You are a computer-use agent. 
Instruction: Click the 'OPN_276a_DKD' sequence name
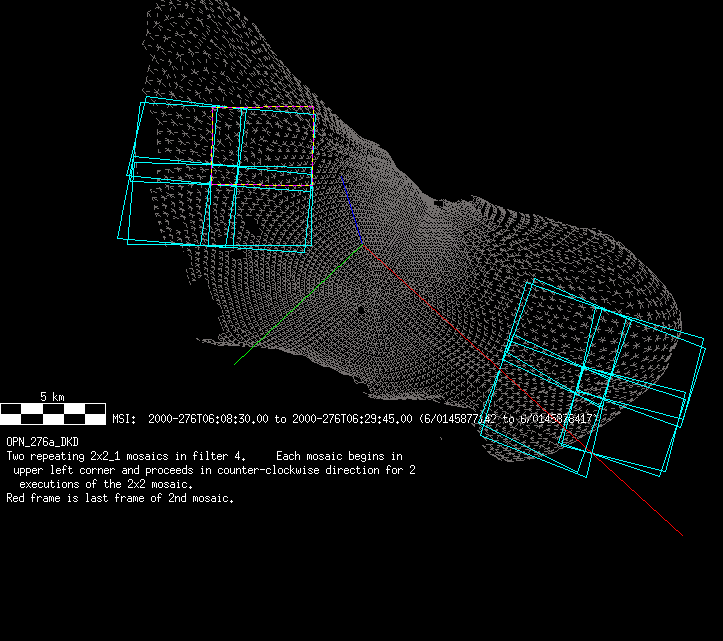42,442
